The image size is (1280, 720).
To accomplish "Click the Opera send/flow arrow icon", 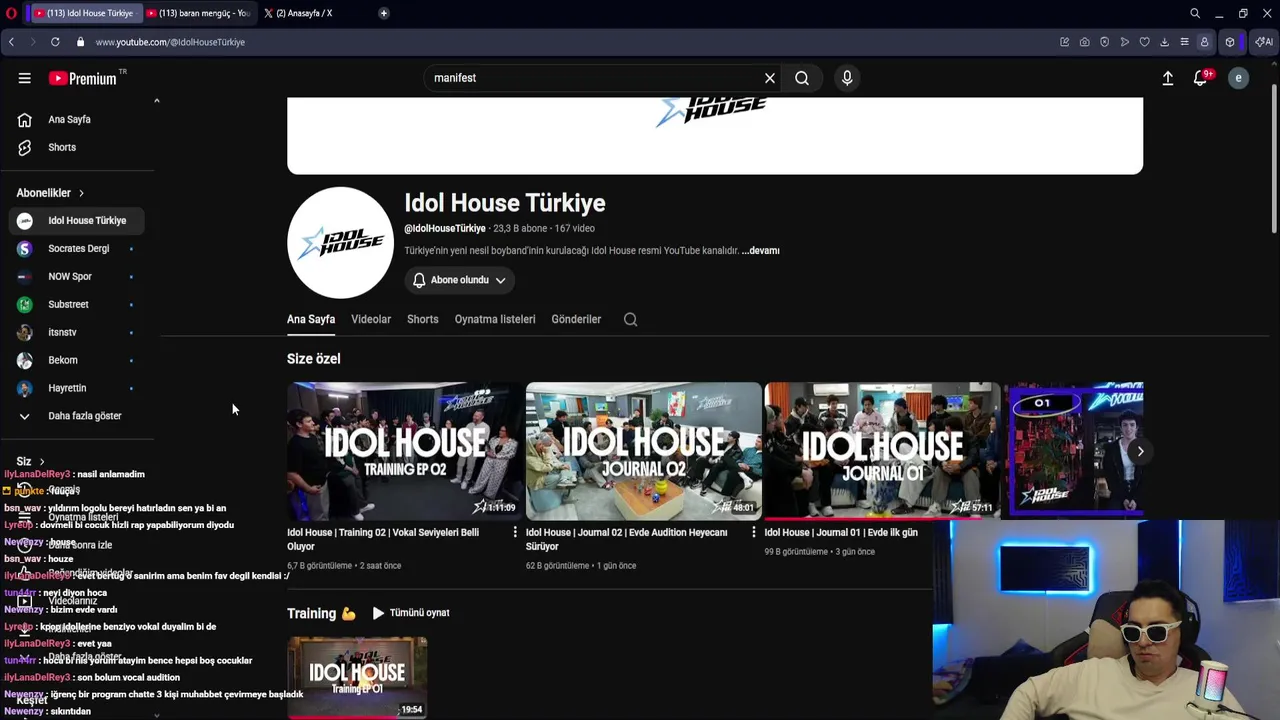I will 1124,42.
